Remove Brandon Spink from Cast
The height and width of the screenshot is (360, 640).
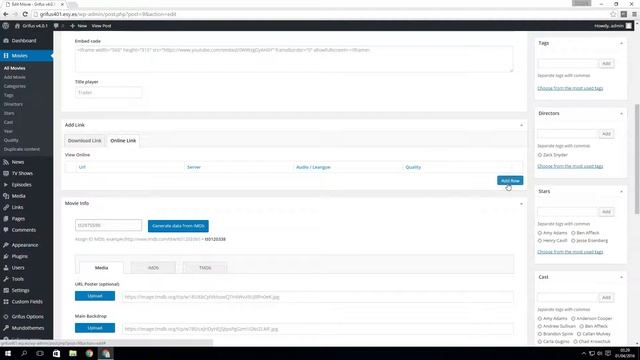[540, 334]
